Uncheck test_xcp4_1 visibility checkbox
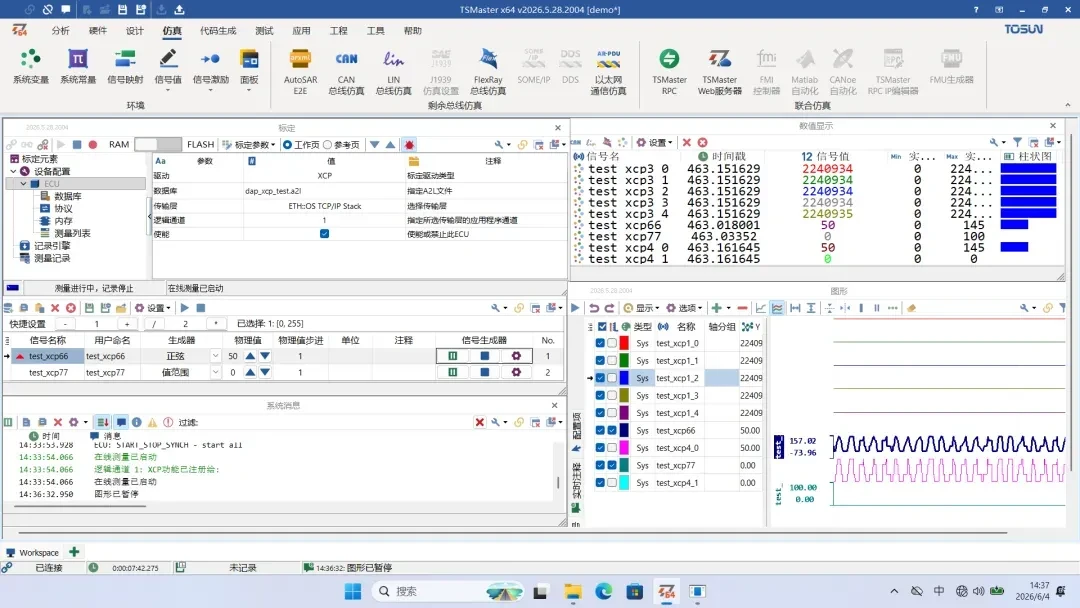The image size is (1080, 608). (600, 483)
